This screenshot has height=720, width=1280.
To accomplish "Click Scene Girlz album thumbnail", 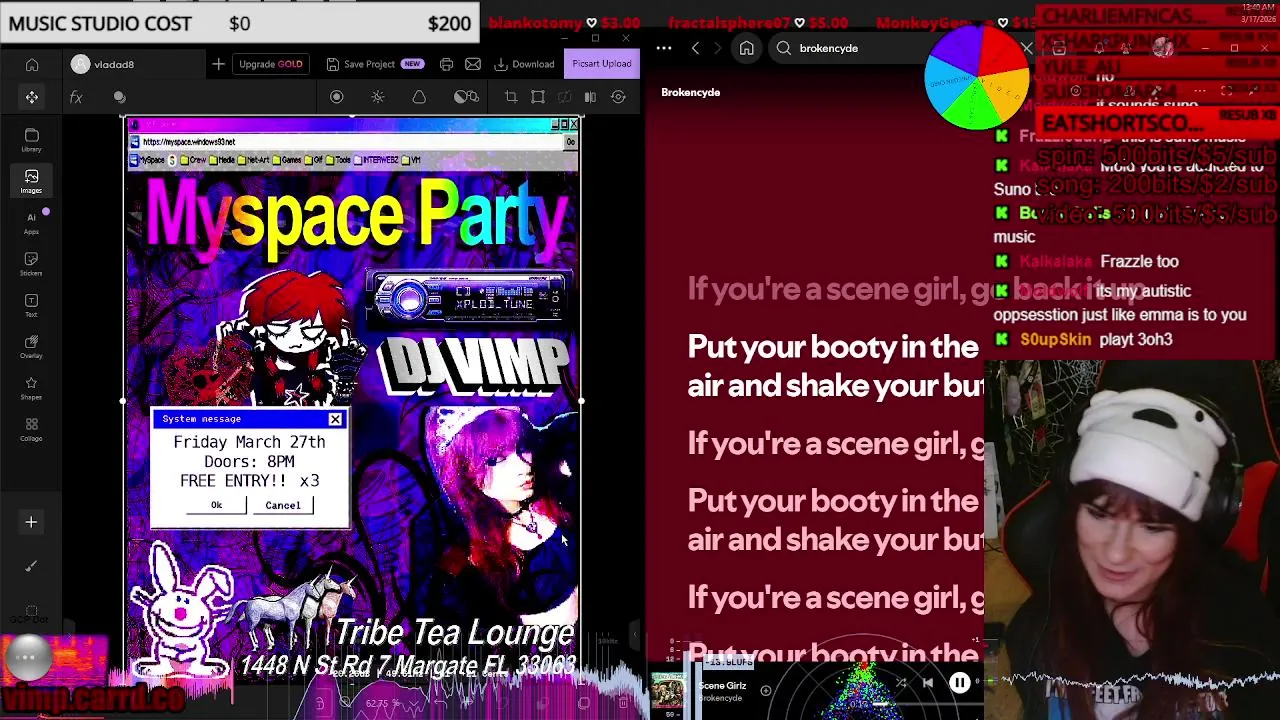I will click(667, 691).
